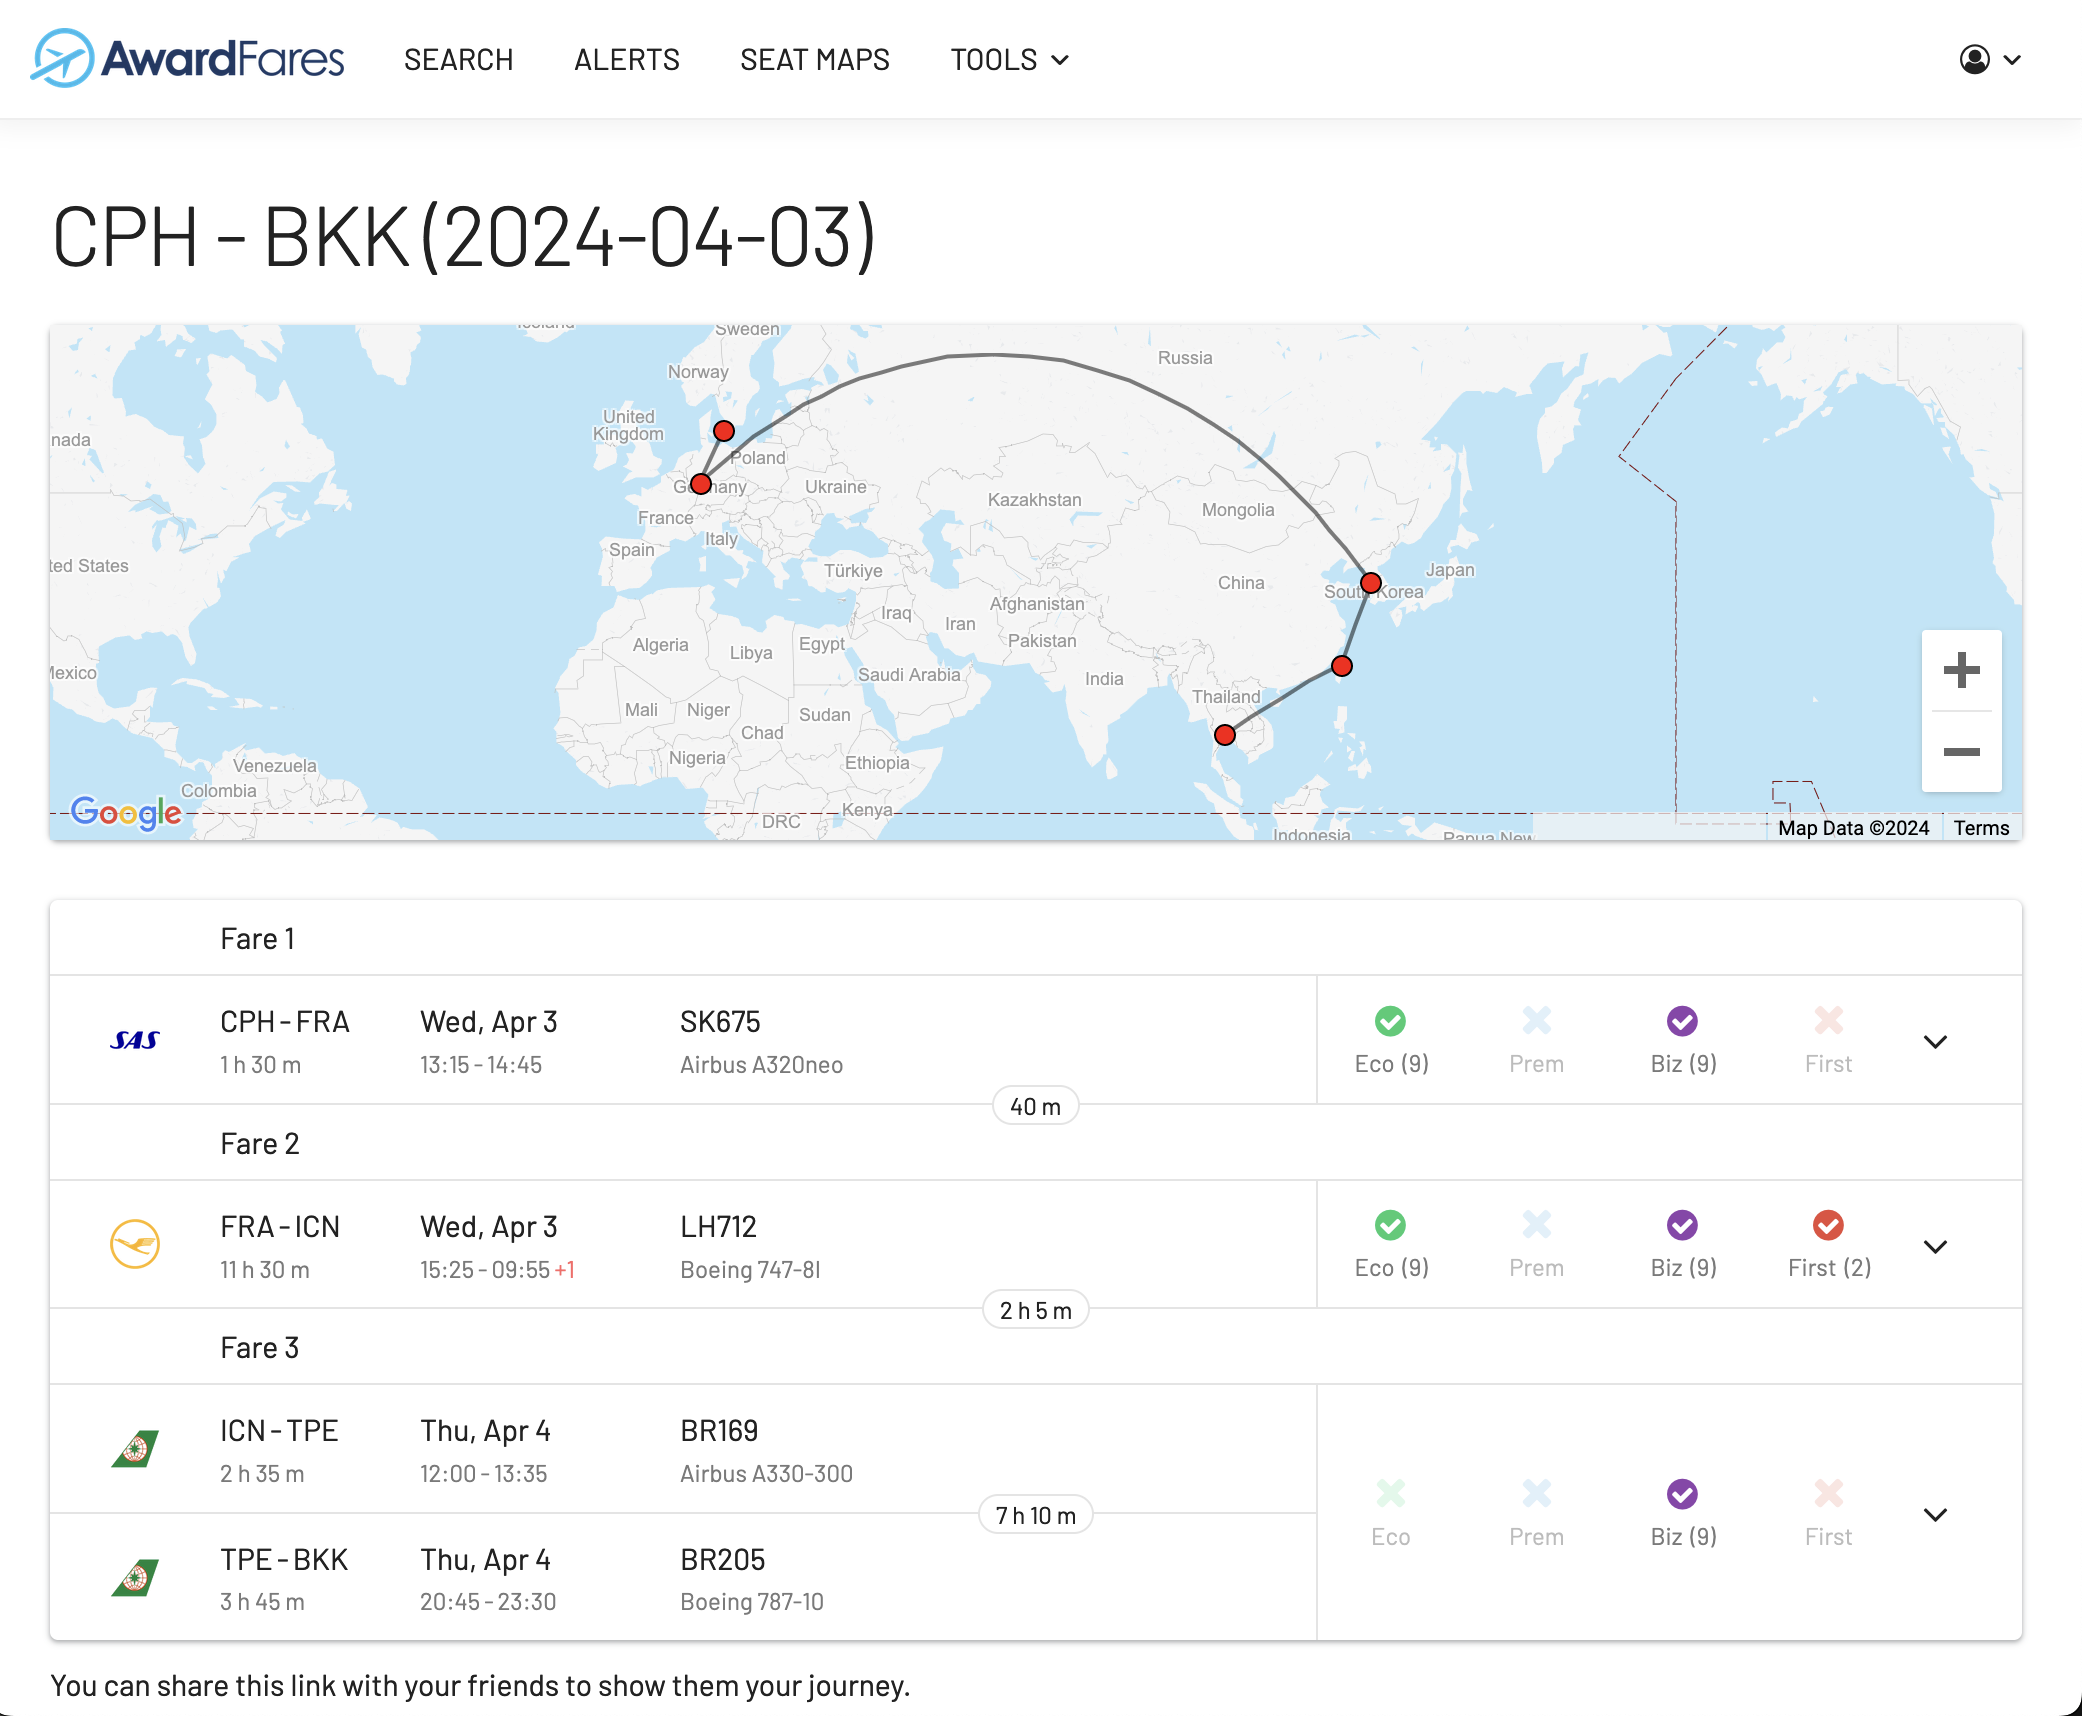
Task: Click the 15:25 - 09:55 +1 time
Action: [497, 1270]
